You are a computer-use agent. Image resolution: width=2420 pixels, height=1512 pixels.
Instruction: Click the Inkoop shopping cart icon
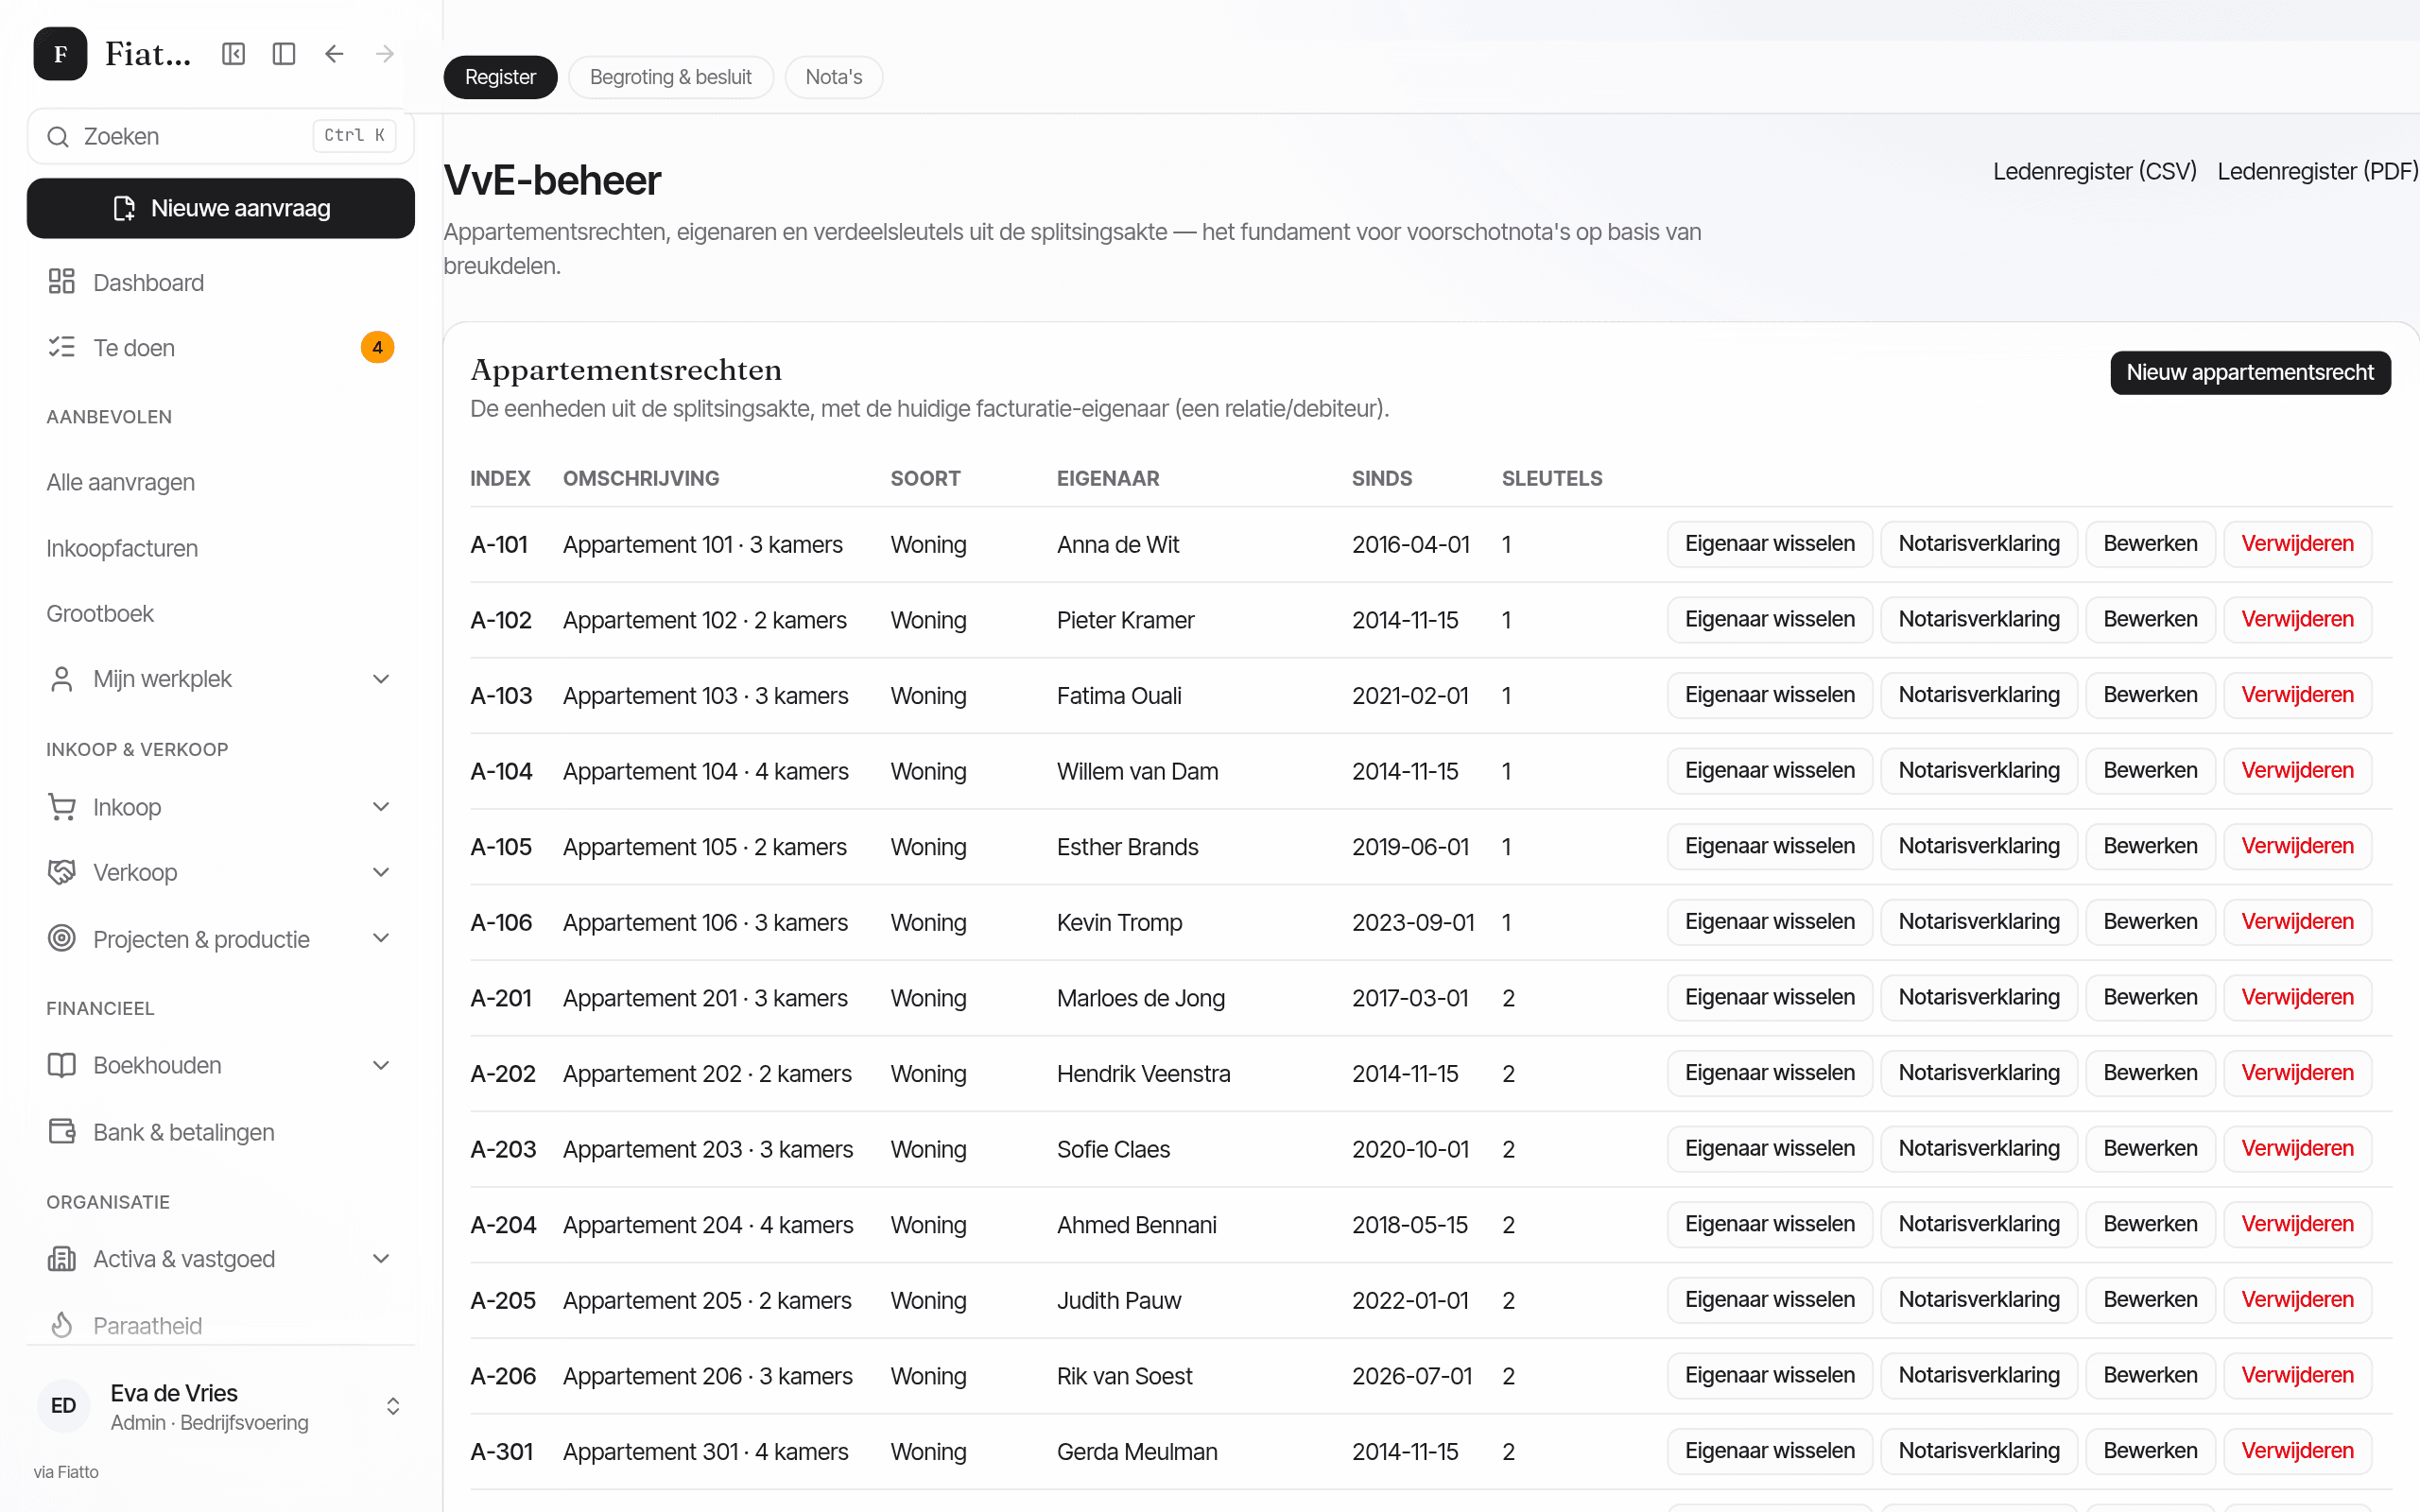(62, 807)
